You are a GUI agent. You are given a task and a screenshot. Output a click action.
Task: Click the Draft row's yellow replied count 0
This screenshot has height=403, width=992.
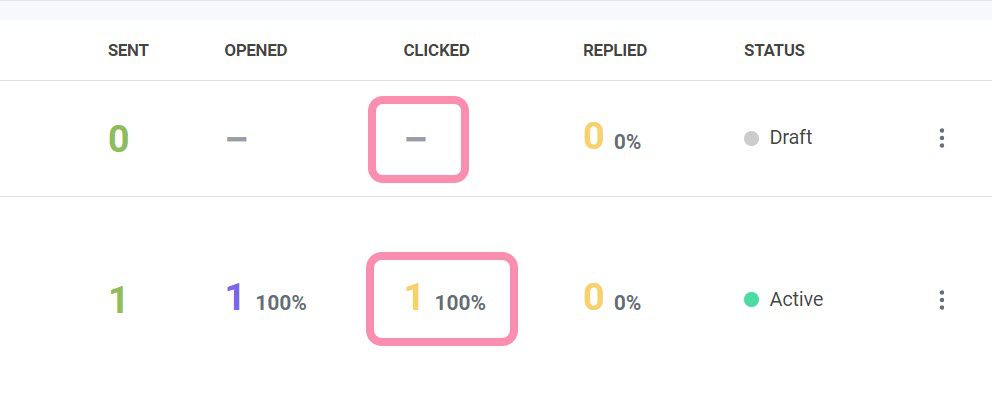pos(594,136)
